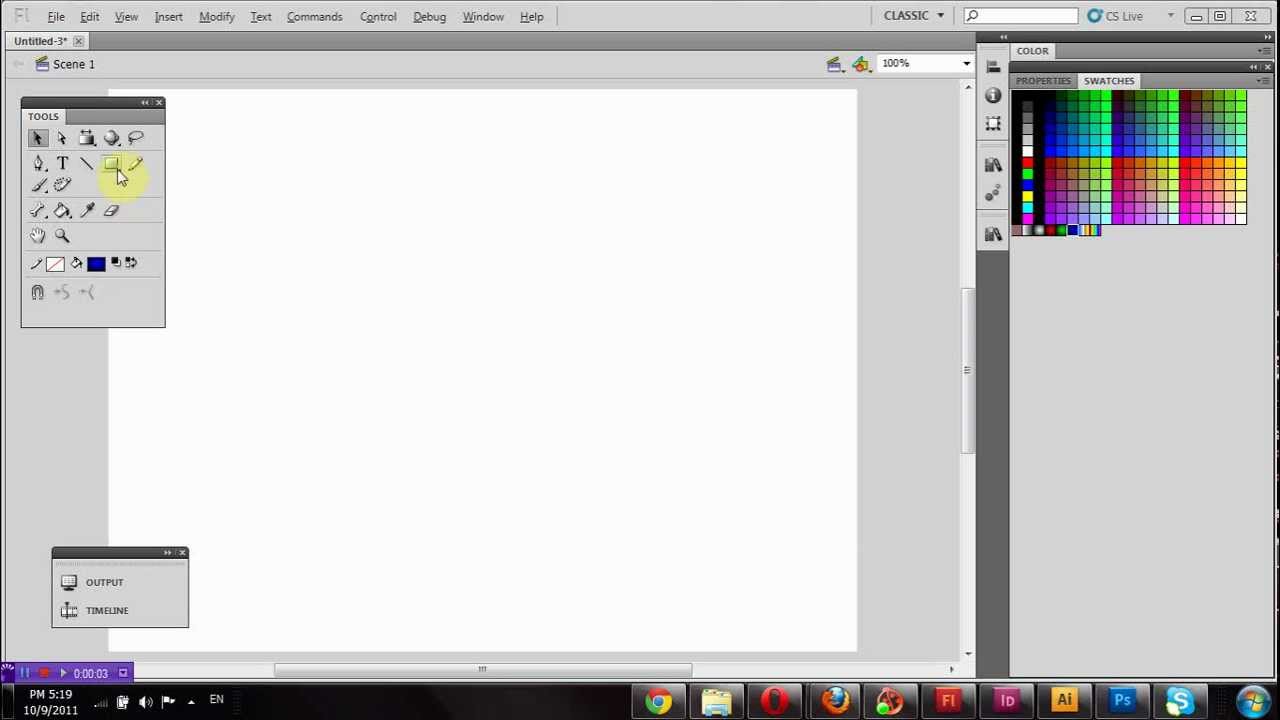
Task: Select the Zoom magnifier tool
Action: pyautogui.click(x=62, y=236)
